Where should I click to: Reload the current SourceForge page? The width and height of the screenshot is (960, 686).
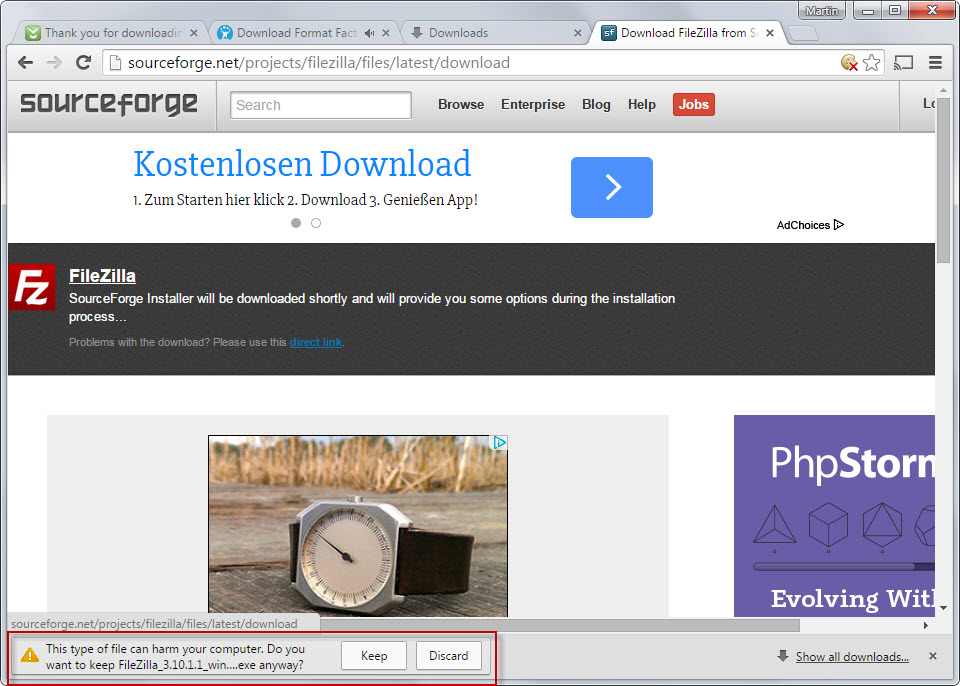point(83,62)
